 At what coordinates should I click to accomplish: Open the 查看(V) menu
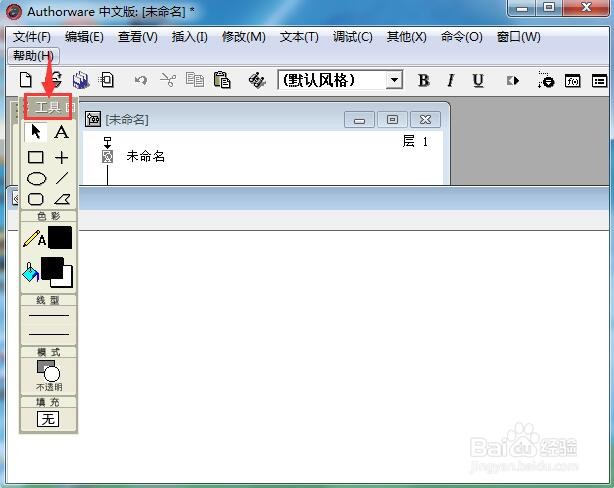pyautogui.click(x=138, y=37)
